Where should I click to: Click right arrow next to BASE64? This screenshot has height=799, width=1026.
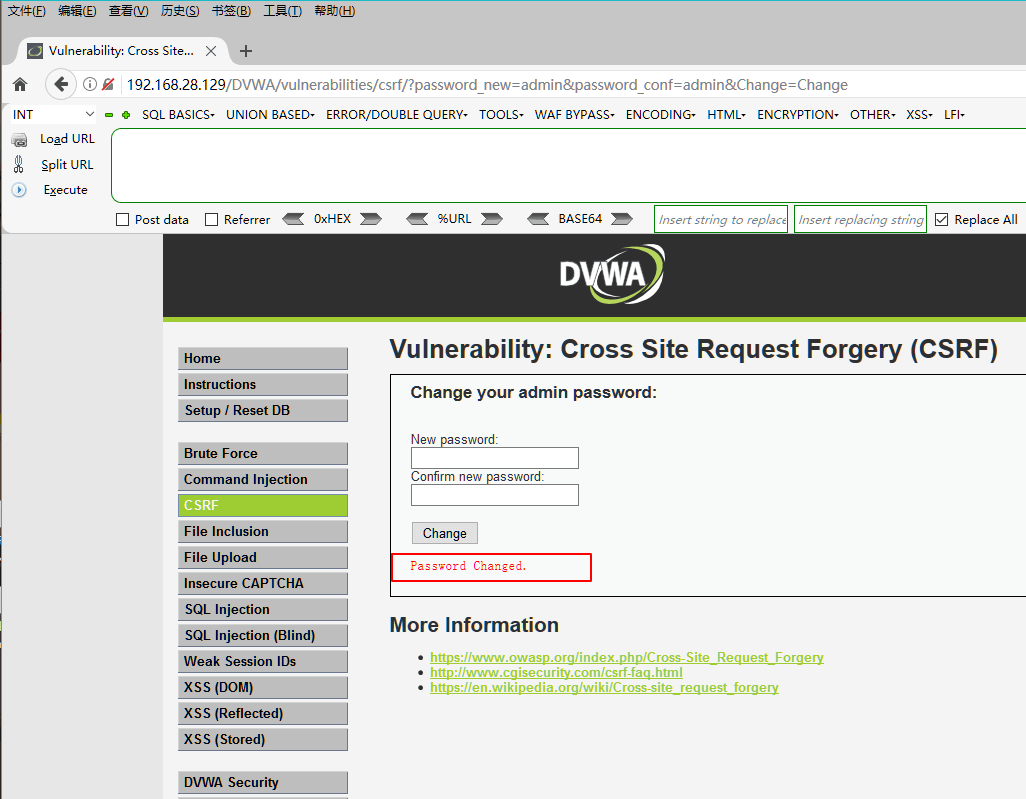622,219
